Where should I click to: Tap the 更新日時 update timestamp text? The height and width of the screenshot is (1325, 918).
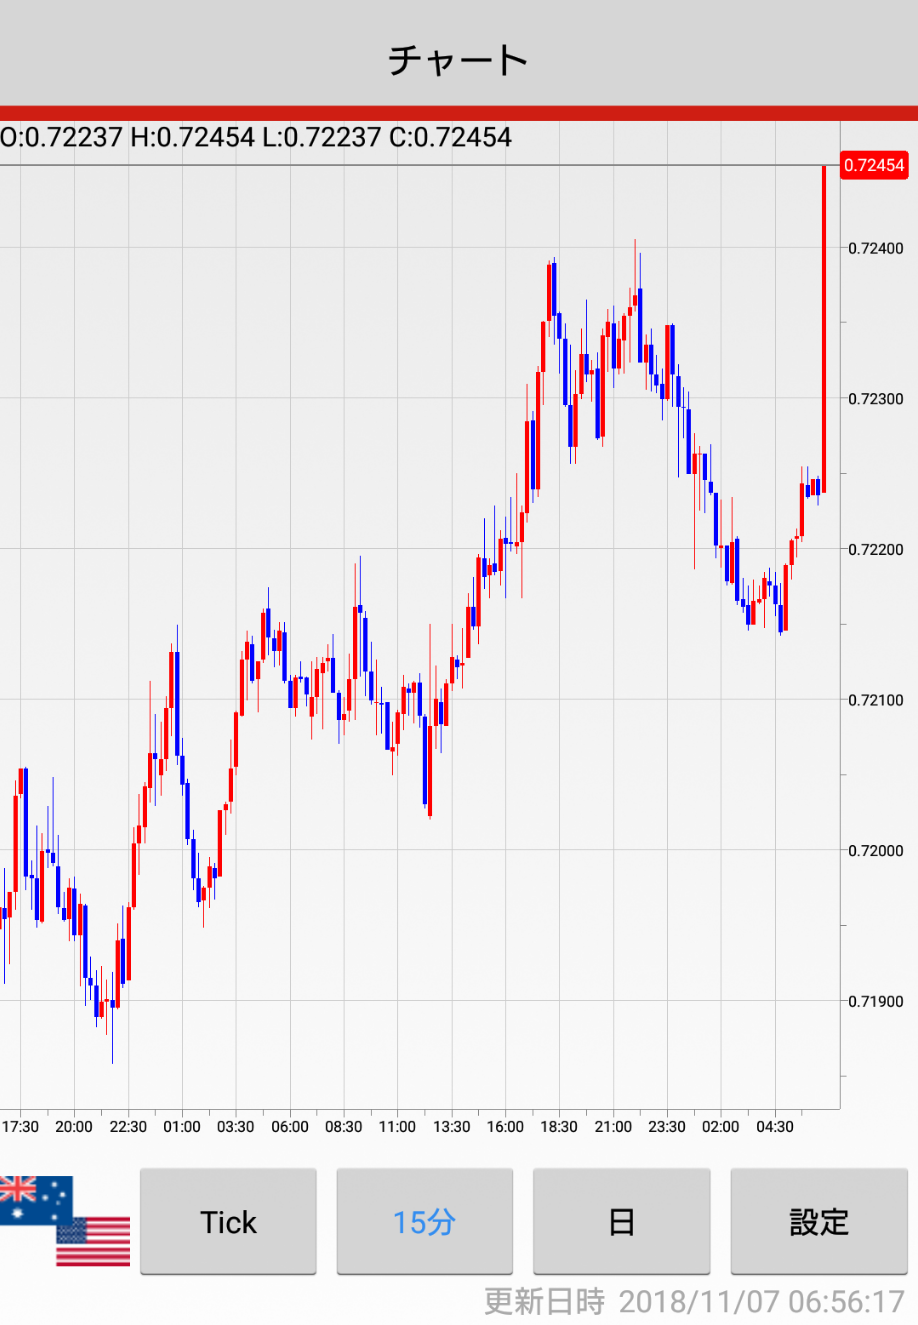(694, 1301)
